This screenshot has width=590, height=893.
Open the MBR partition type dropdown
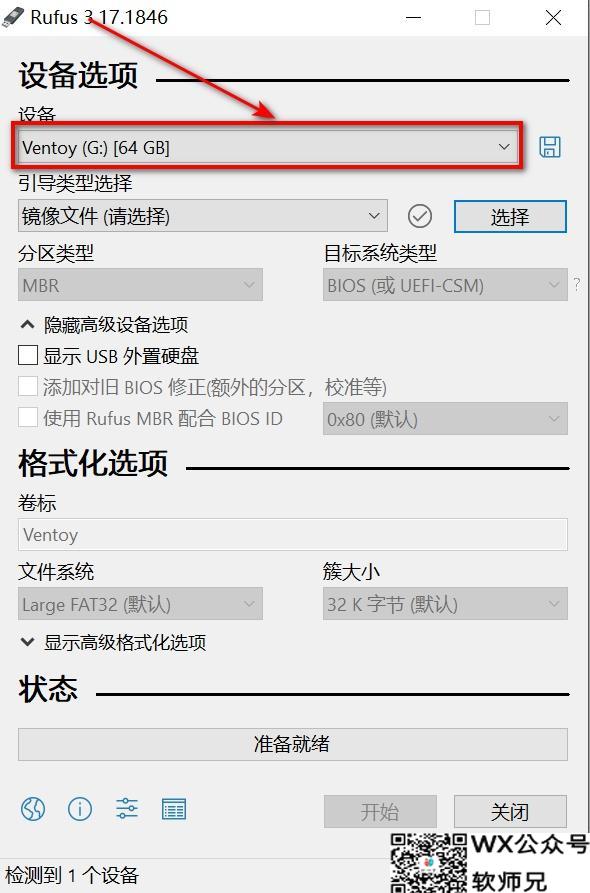tap(140, 285)
